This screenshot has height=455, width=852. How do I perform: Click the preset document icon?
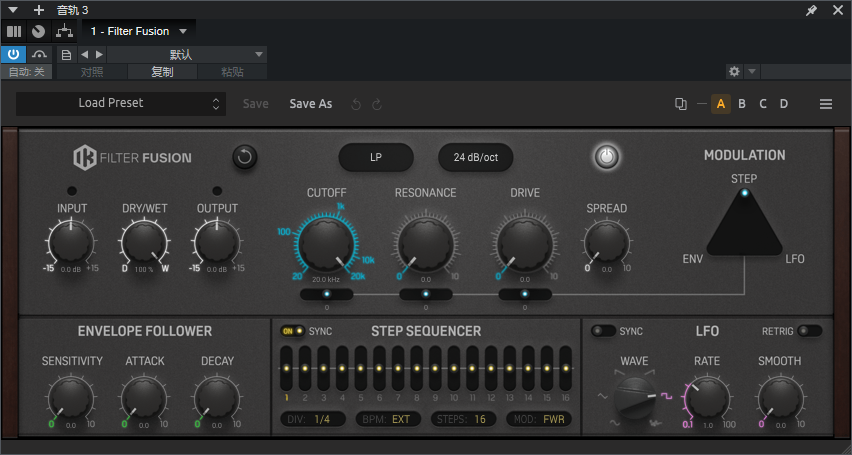tap(66, 54)
